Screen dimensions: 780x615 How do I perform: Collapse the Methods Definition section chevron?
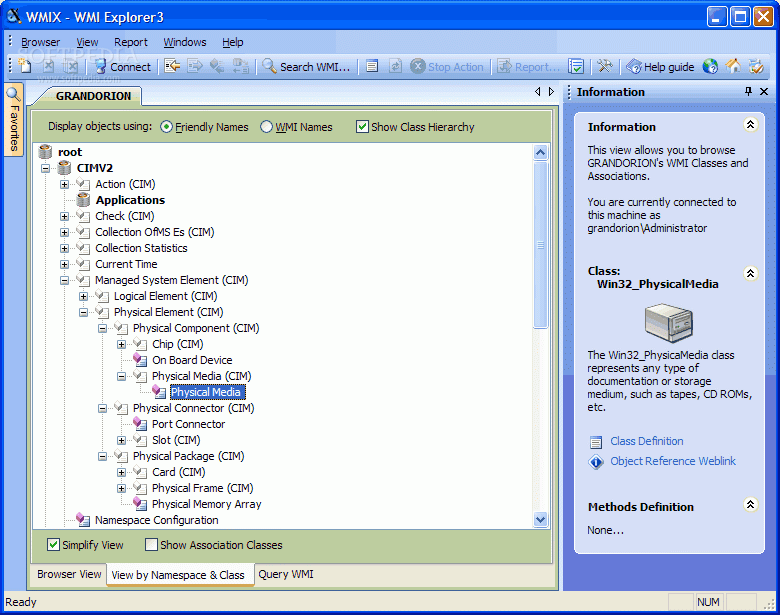point(750,505)
